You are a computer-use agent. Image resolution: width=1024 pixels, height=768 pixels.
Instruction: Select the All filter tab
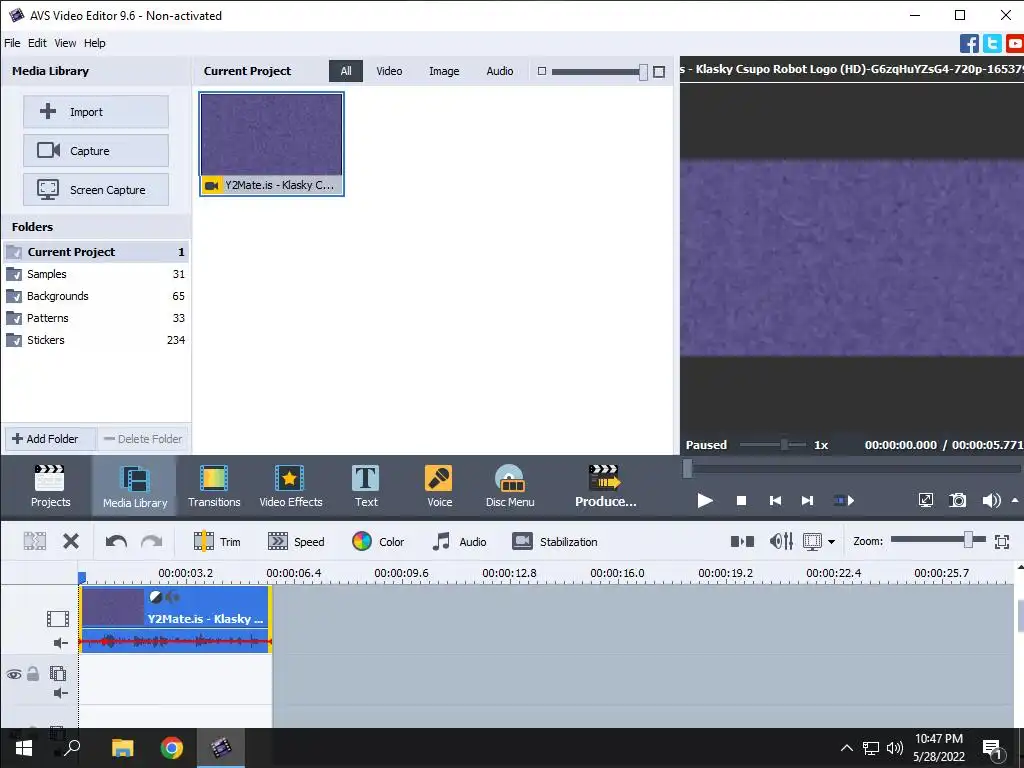[345, 71]
